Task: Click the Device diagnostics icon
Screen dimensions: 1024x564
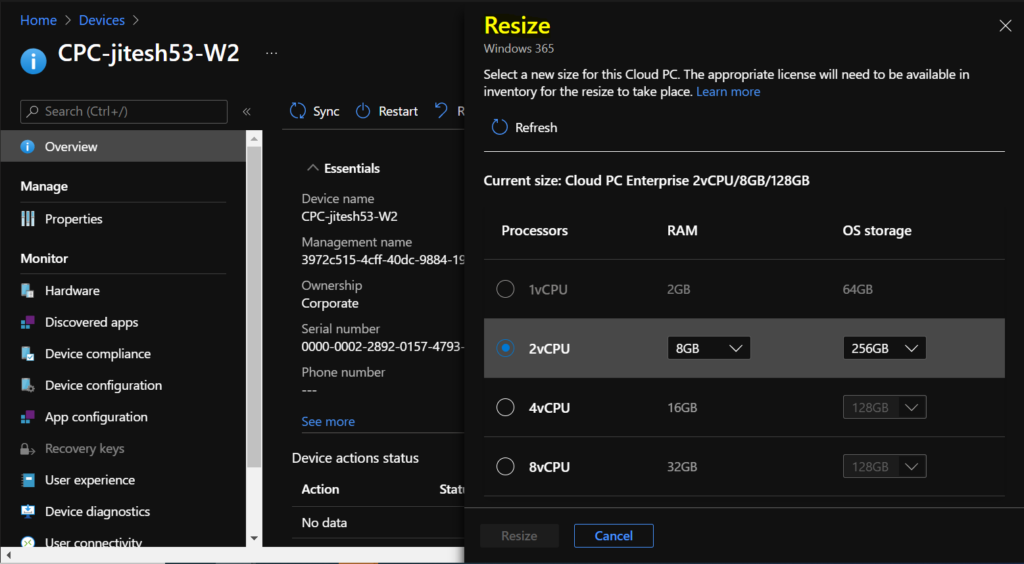Action: 27,512
